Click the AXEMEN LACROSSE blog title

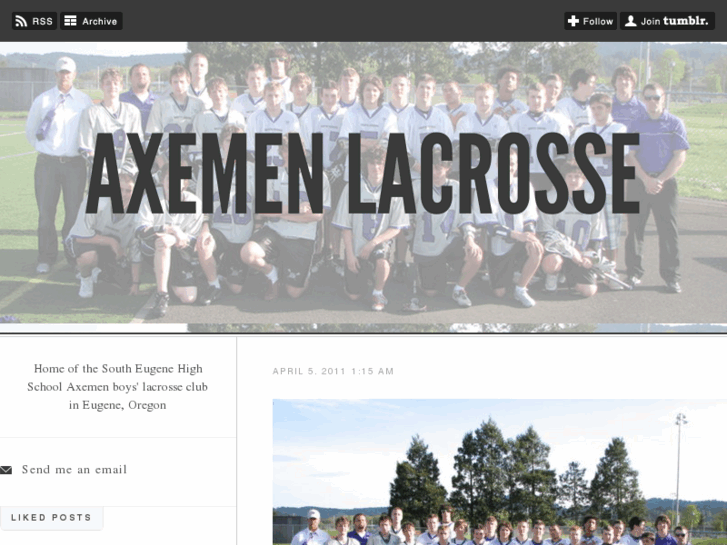point(363,173)
